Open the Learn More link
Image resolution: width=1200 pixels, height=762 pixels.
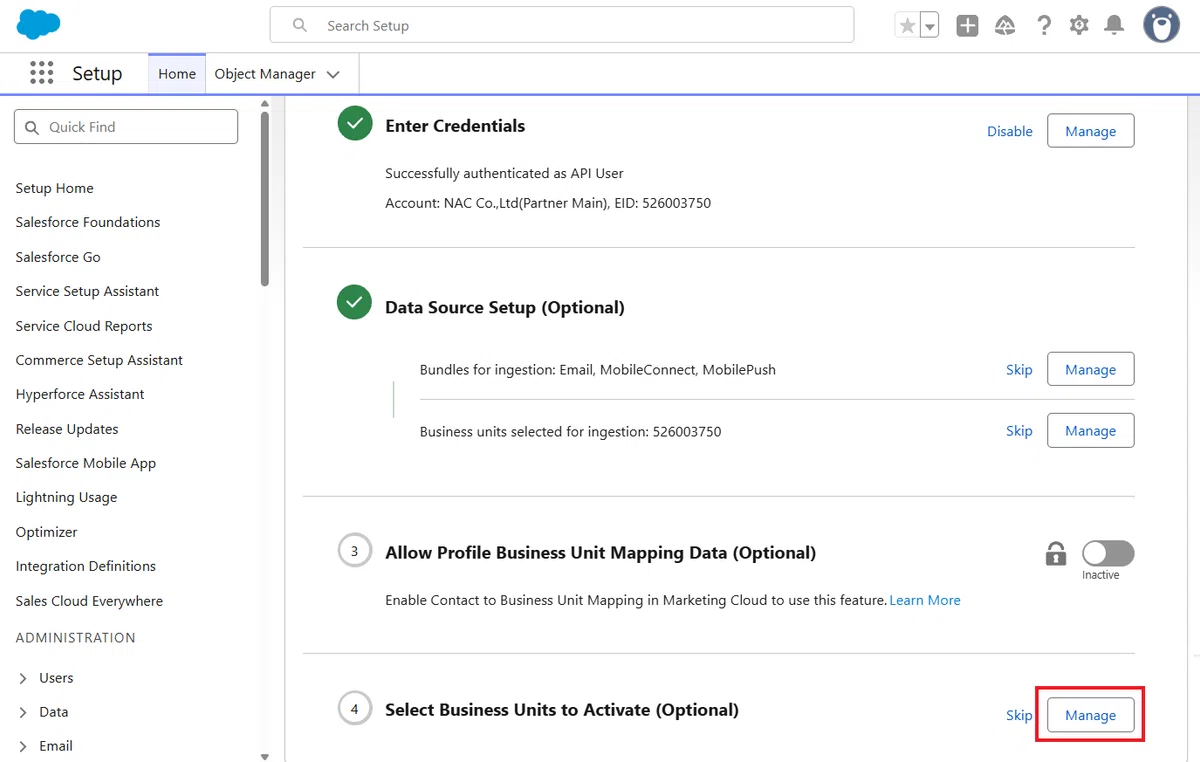pos(925,600)
